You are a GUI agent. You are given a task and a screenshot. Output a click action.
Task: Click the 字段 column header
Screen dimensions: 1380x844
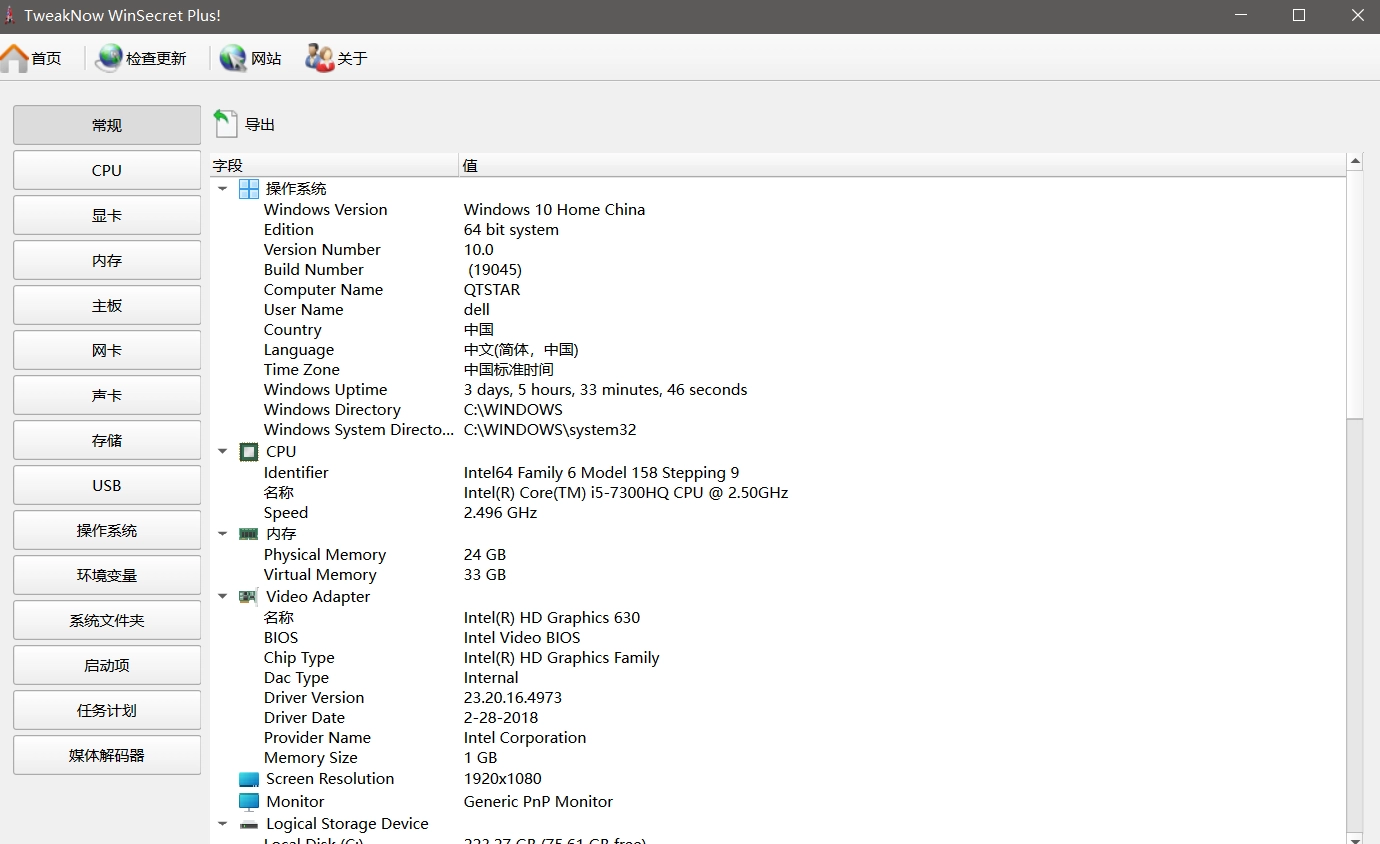(x=334, y=165)
